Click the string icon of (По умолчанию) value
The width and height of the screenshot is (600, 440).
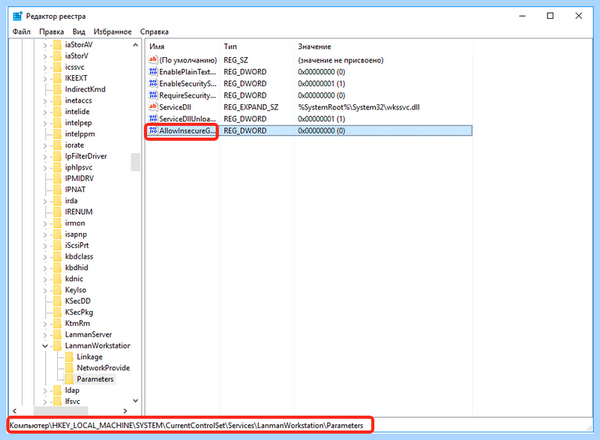point(153,60)
